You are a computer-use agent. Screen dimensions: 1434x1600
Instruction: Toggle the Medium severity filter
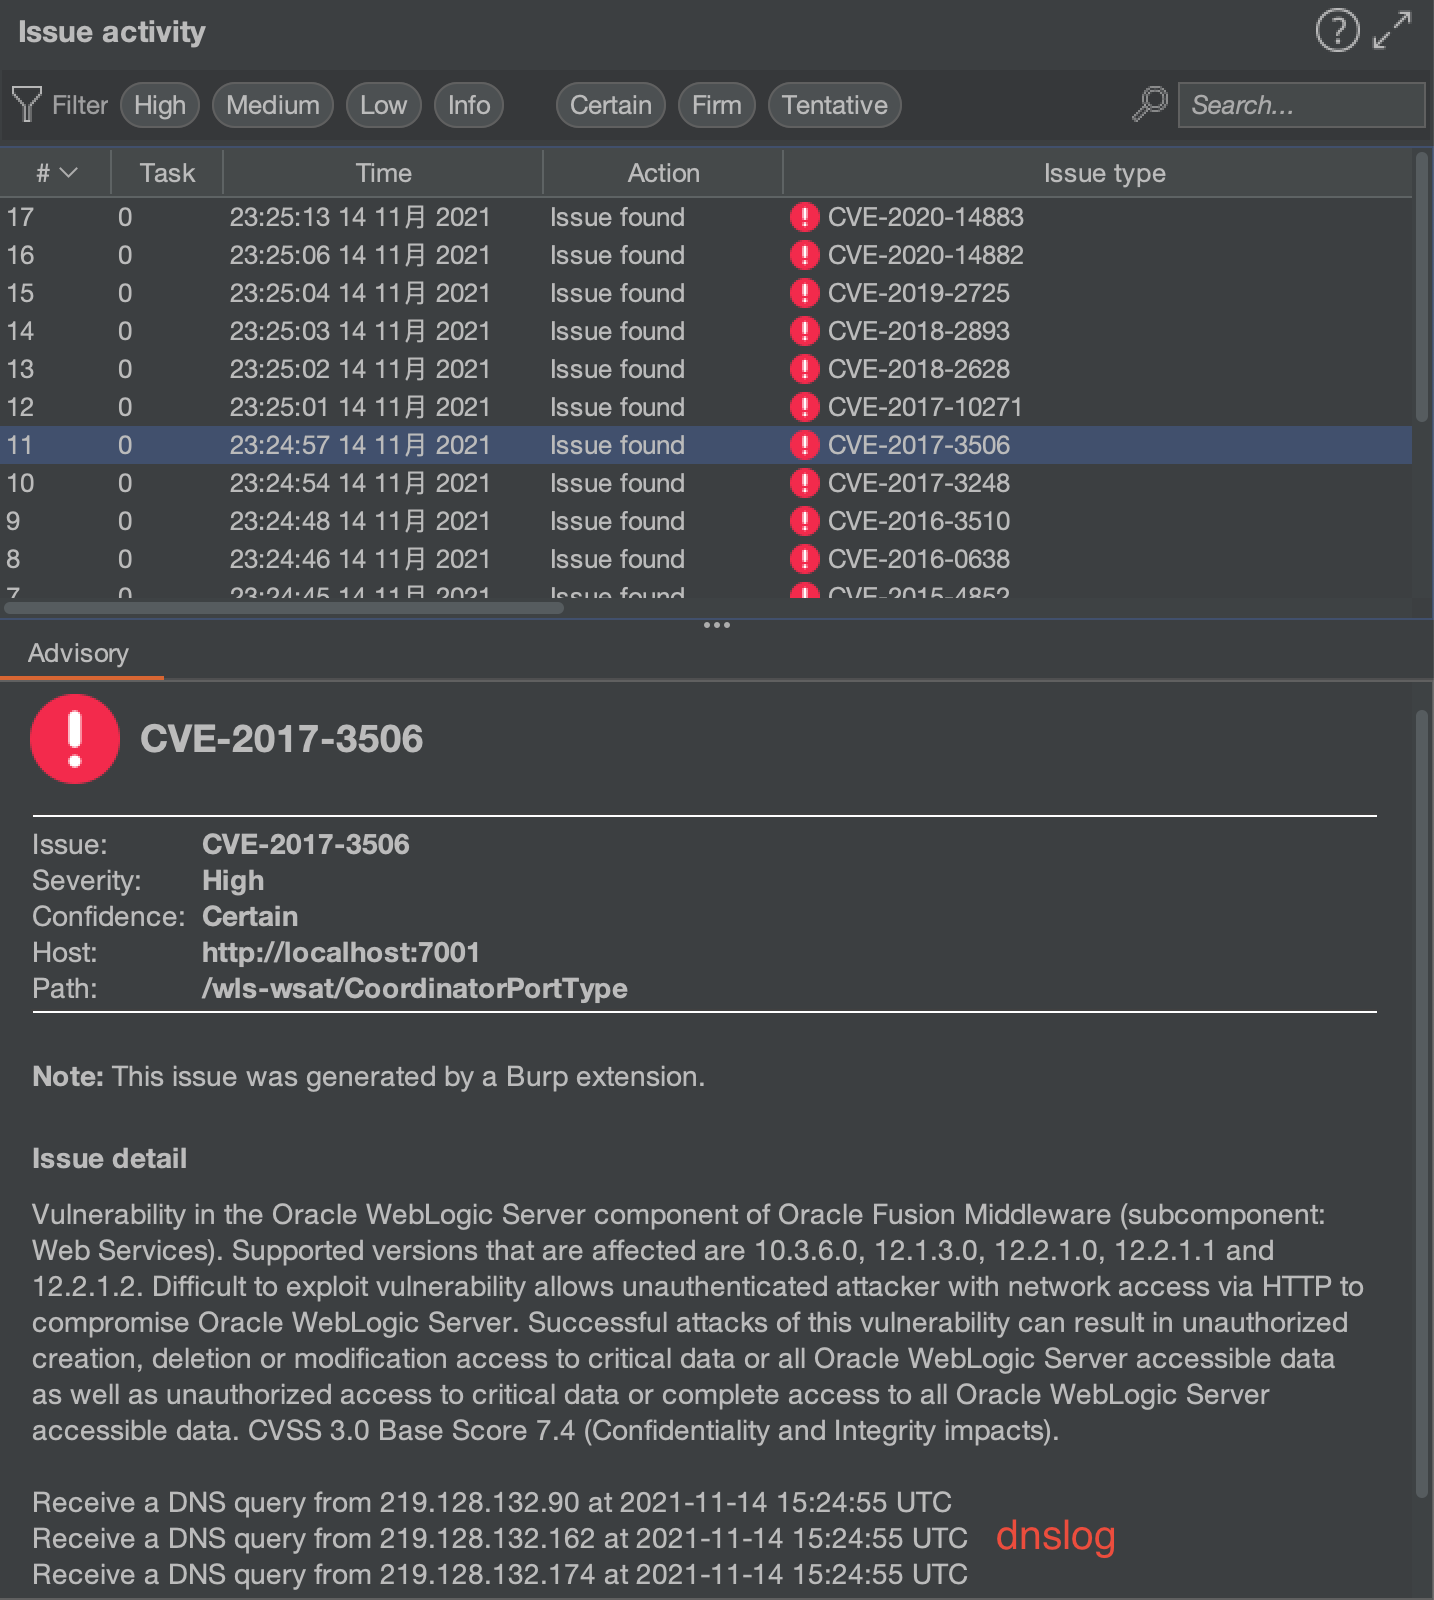[x=273, y=105]
